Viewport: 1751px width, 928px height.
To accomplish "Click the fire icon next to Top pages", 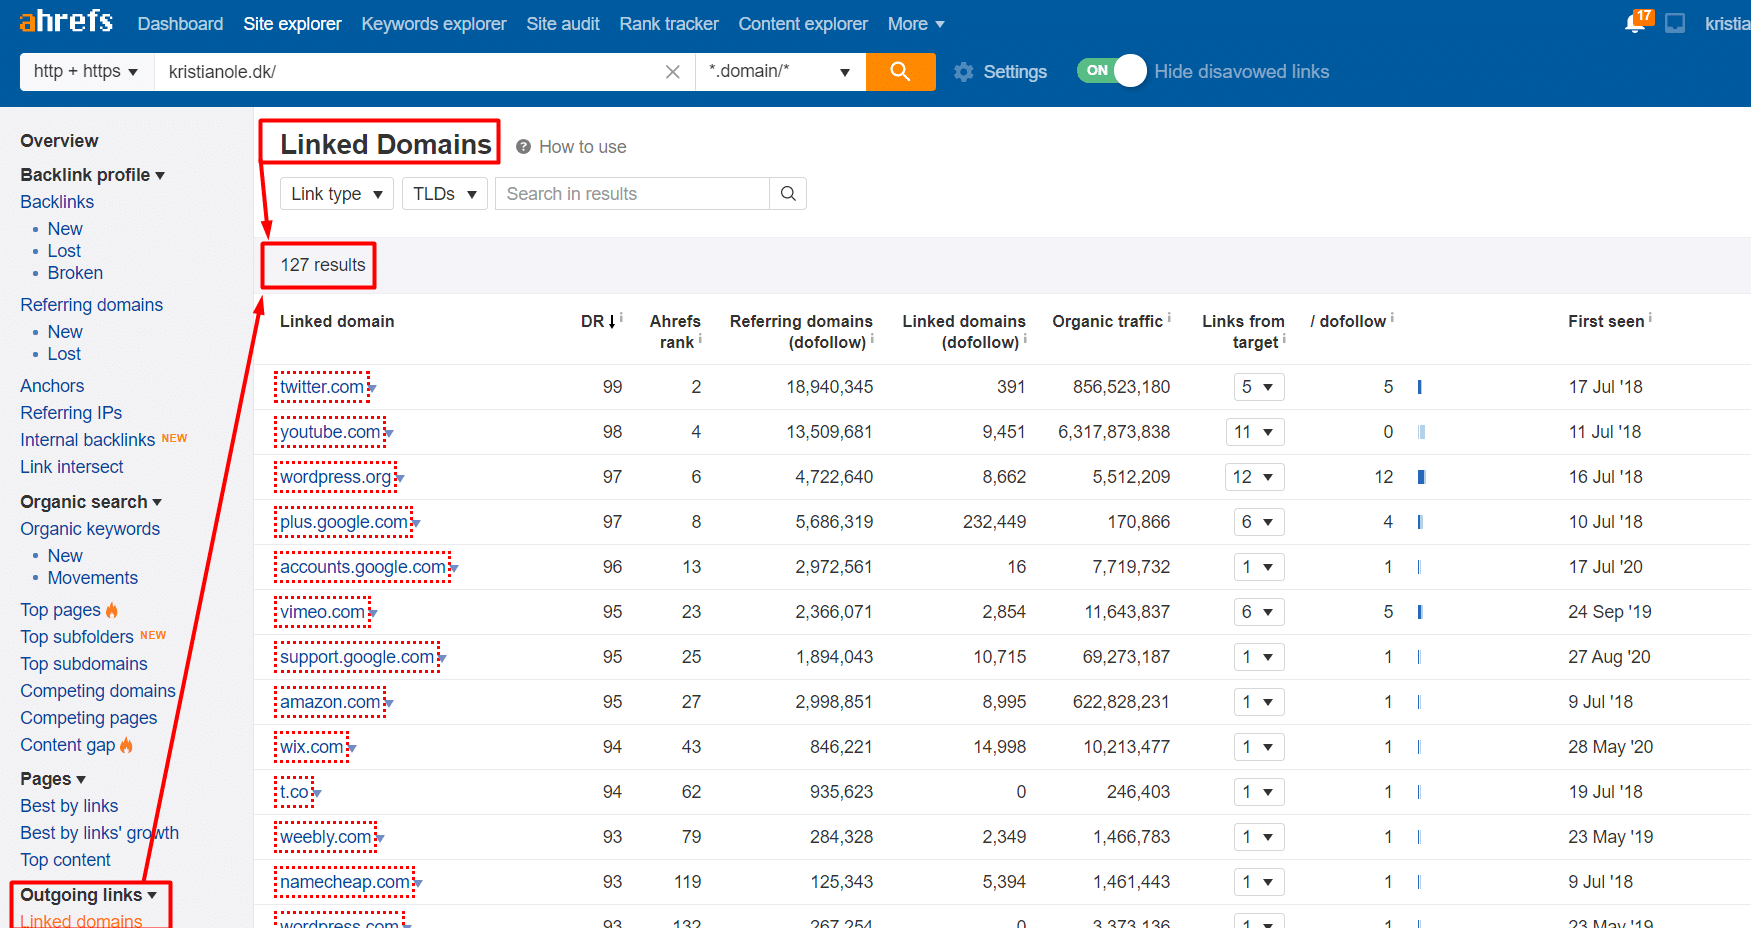I will pos(112,610).
